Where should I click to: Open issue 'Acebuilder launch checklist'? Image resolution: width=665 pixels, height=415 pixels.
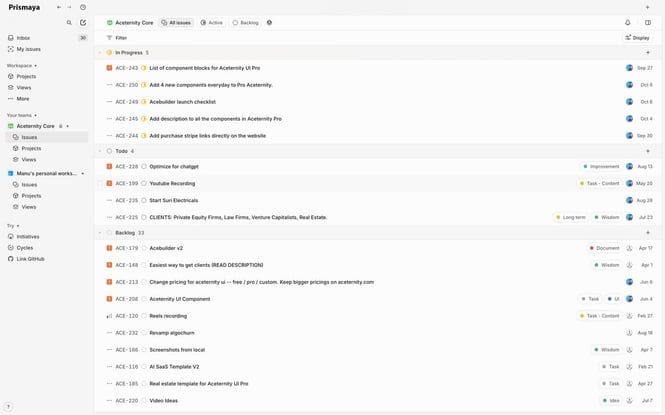[182, 102]
